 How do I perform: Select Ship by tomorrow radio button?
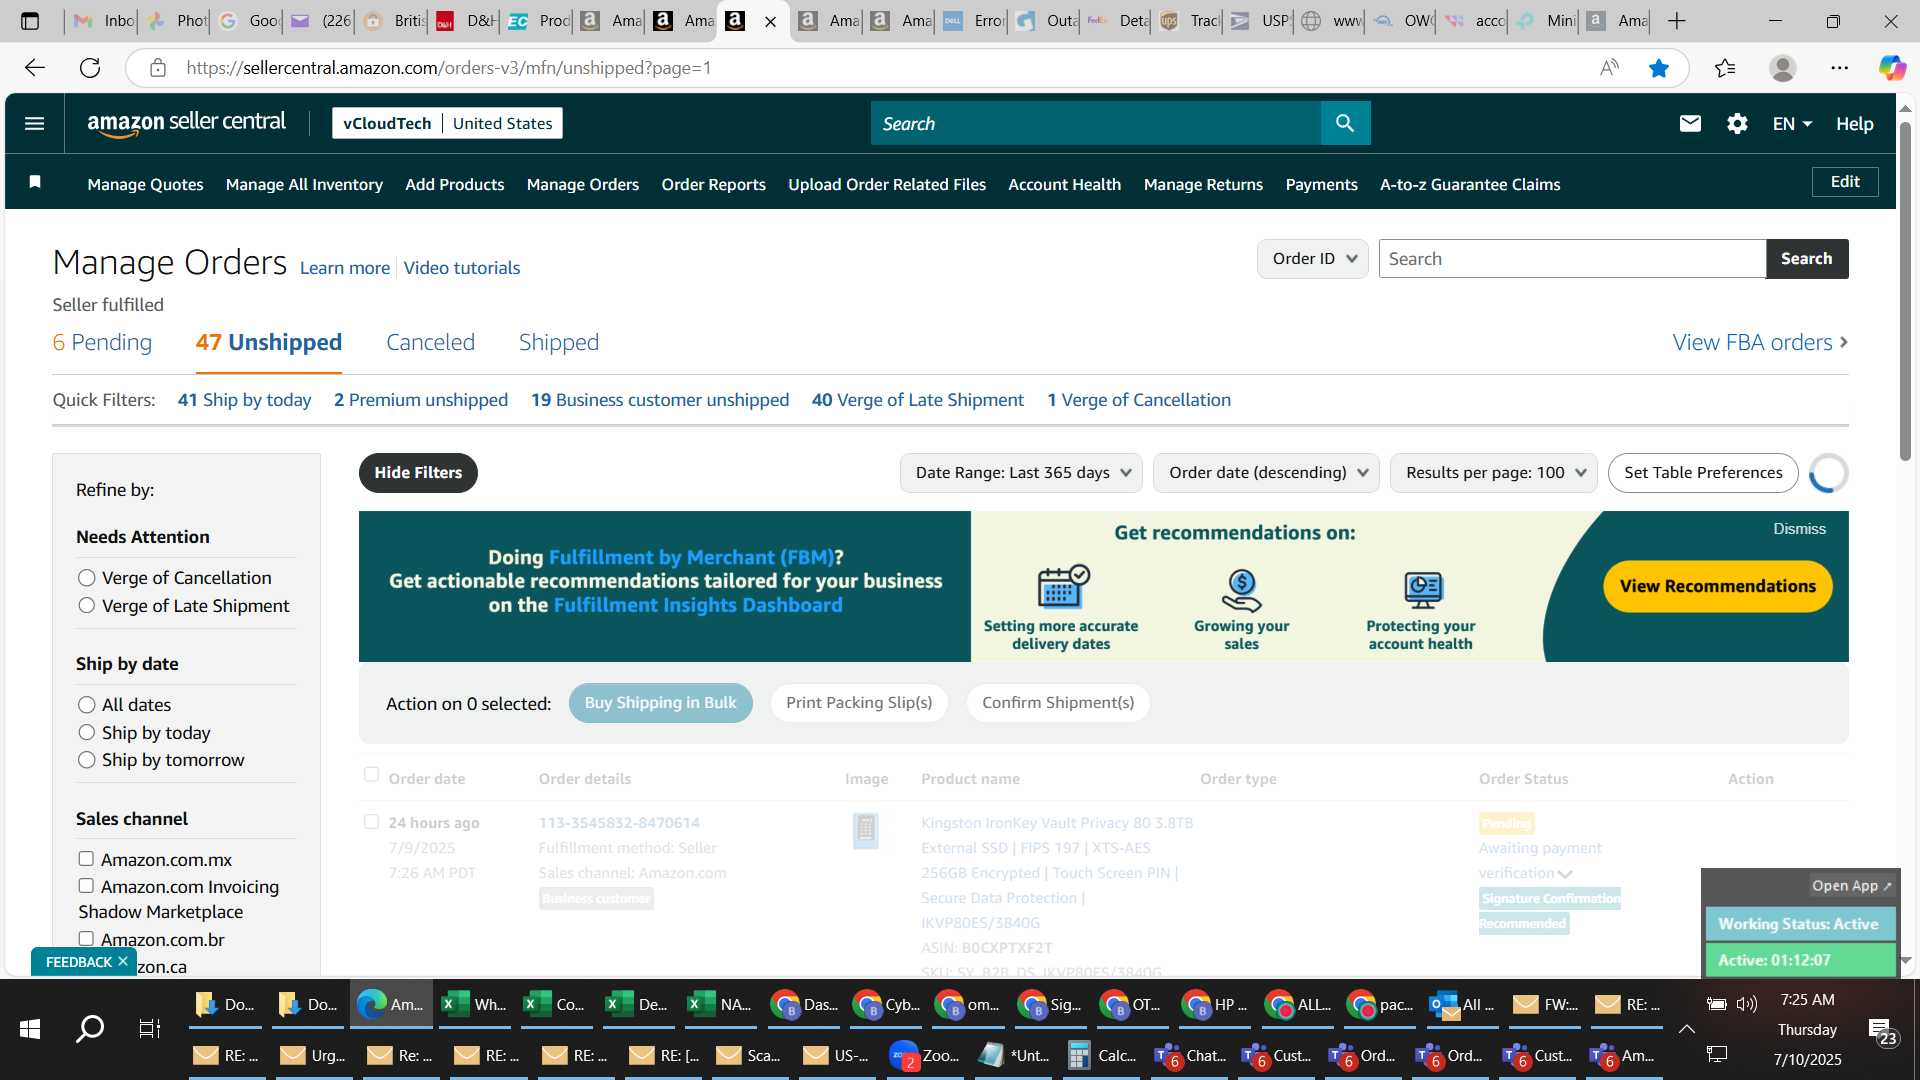[x=87, y=760]
